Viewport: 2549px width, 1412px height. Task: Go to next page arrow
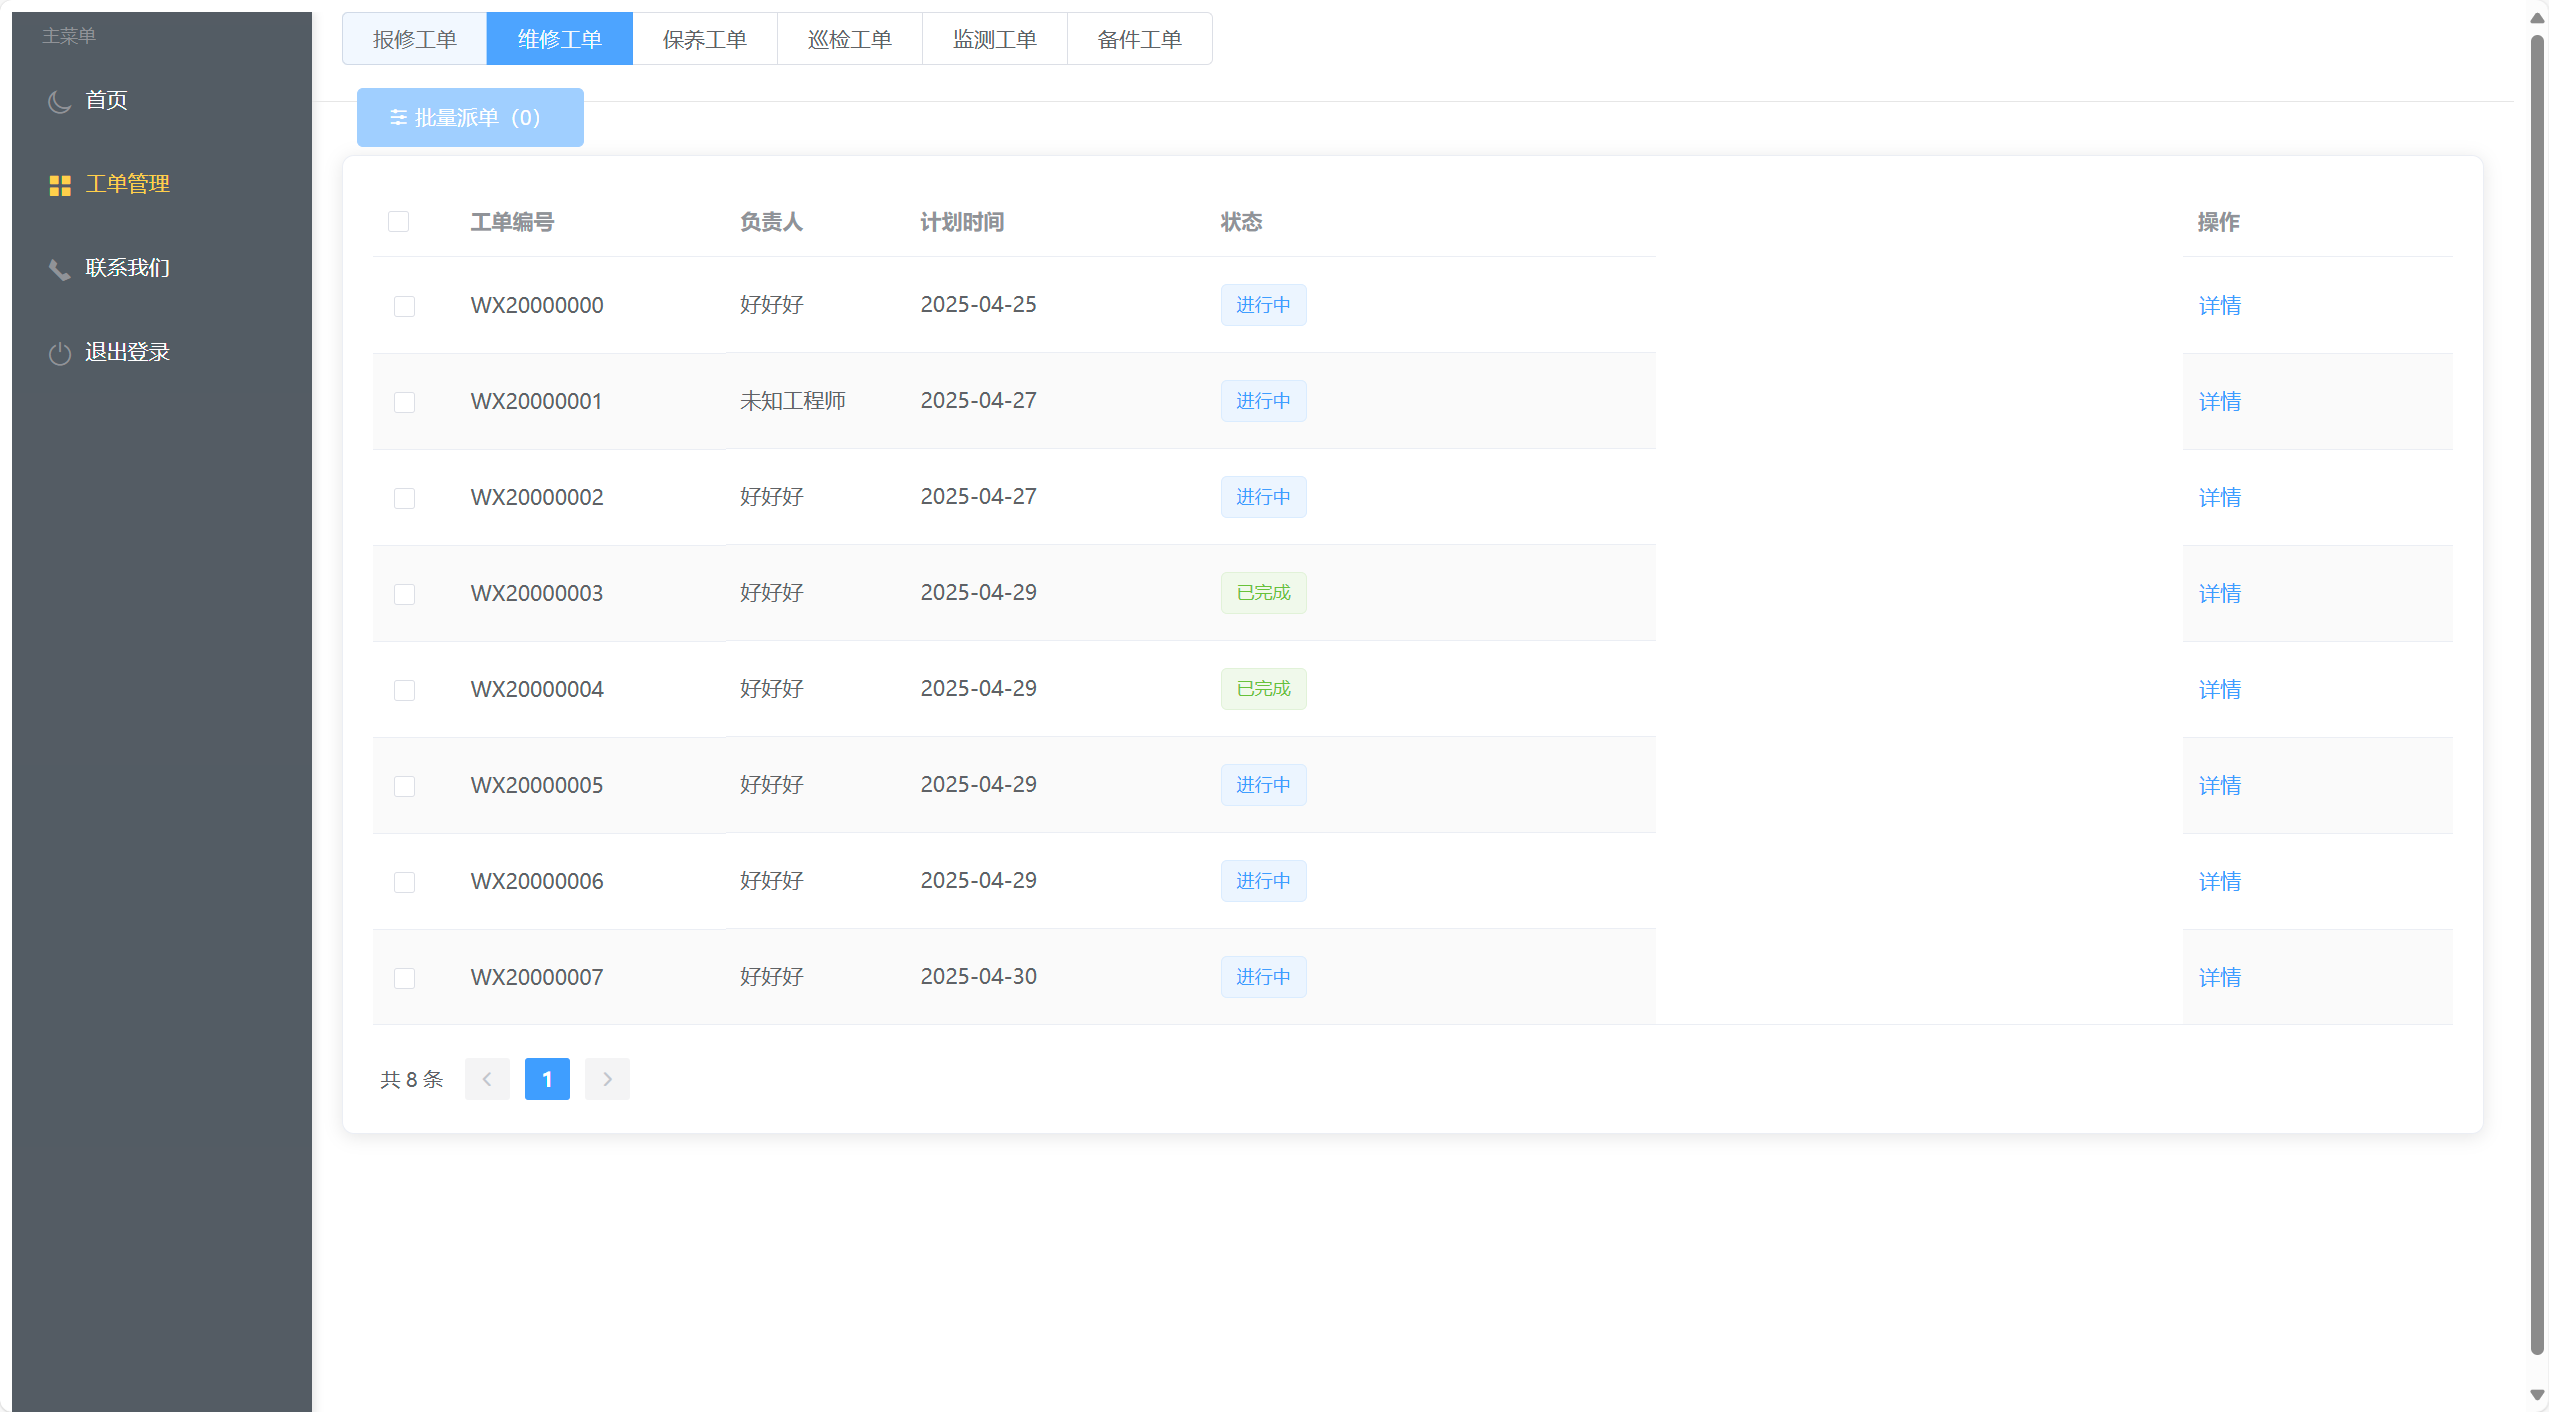[x=607, y=1079]
